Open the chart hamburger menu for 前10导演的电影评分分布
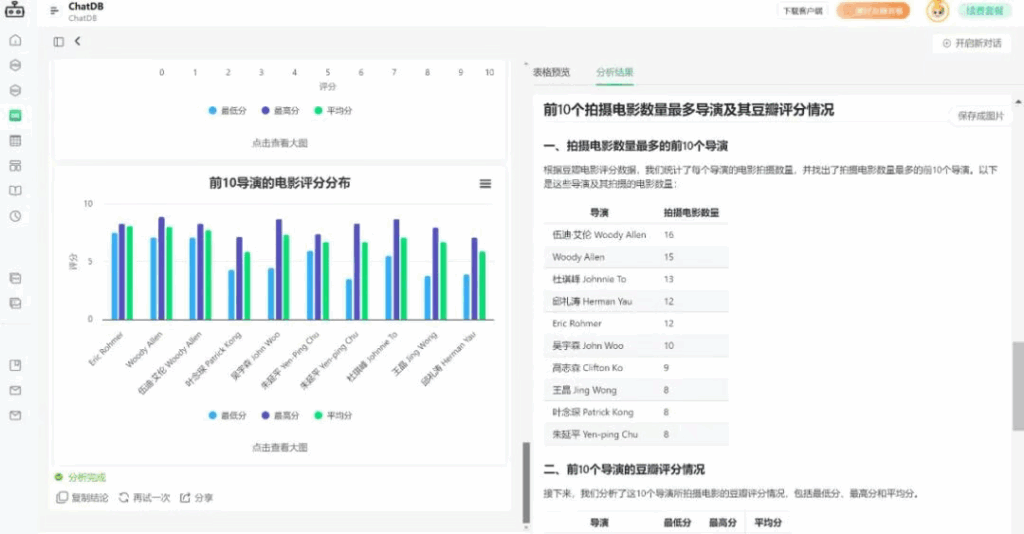This screenshot has width=1024, height=534. (485, 184)
